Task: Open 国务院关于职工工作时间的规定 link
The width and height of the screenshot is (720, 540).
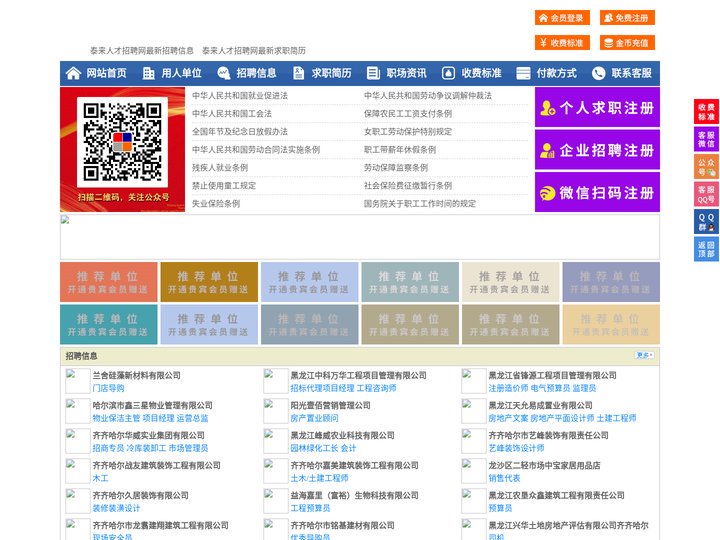Action: (x=420, y=203)
